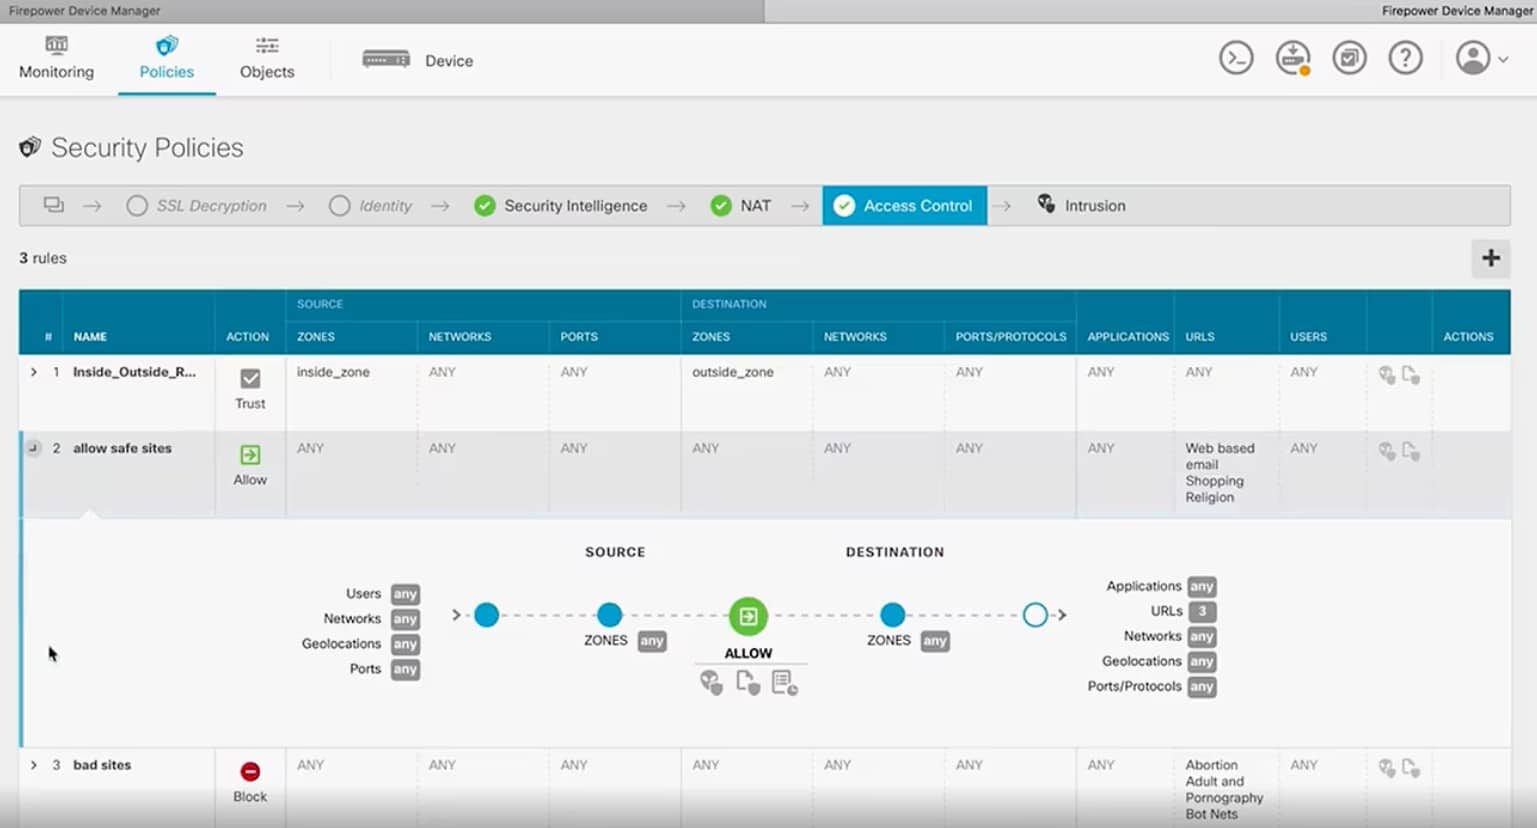Open the task list icon
Image resolution: width=1537 pixels, height=828 pixels.
coord(1349,58)
